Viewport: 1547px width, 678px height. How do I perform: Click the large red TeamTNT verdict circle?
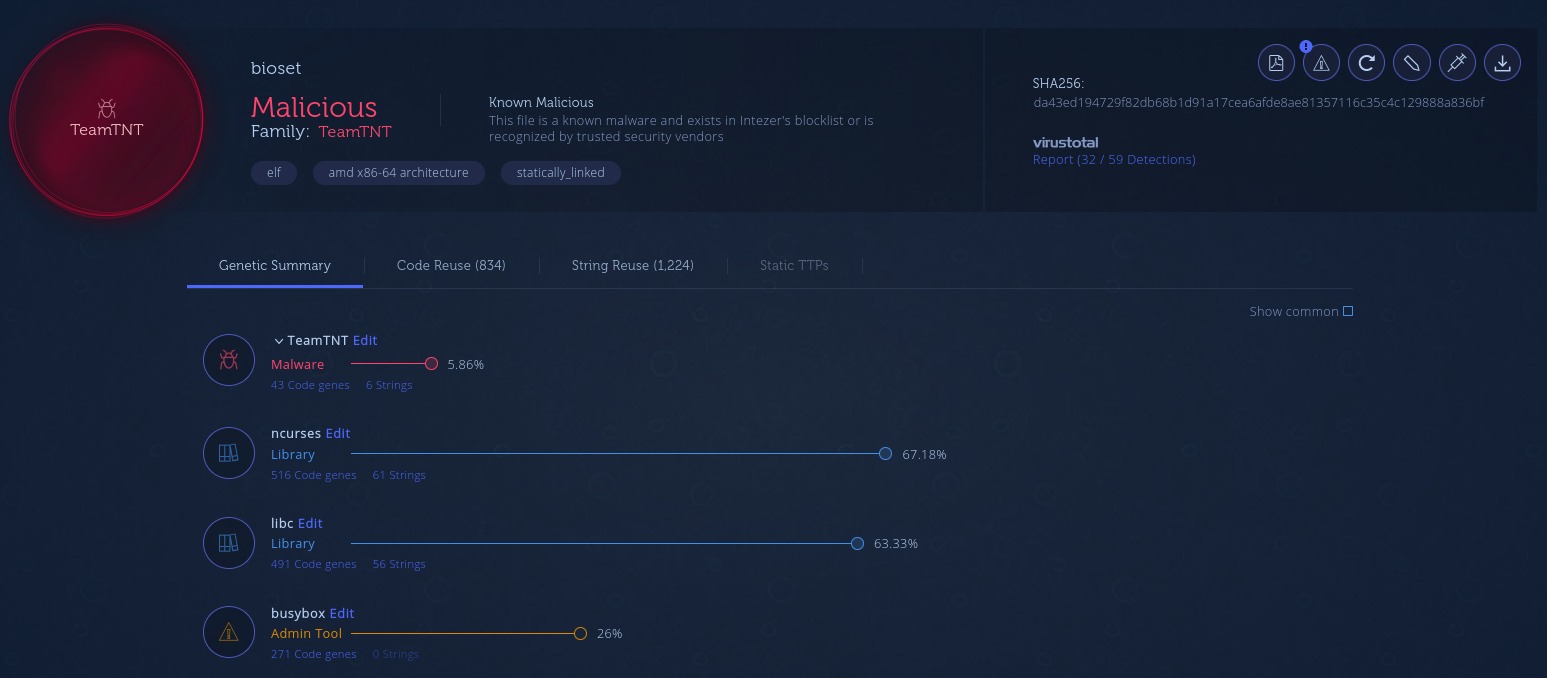click(106, 119)
